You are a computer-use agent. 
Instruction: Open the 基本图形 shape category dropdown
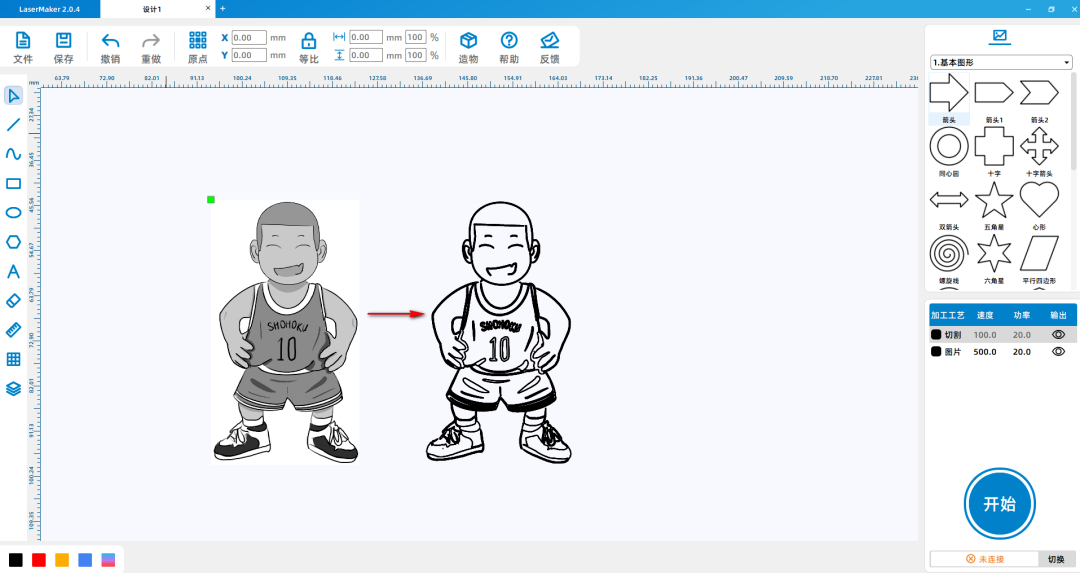pyautogui.click(x=1001, y=62)
